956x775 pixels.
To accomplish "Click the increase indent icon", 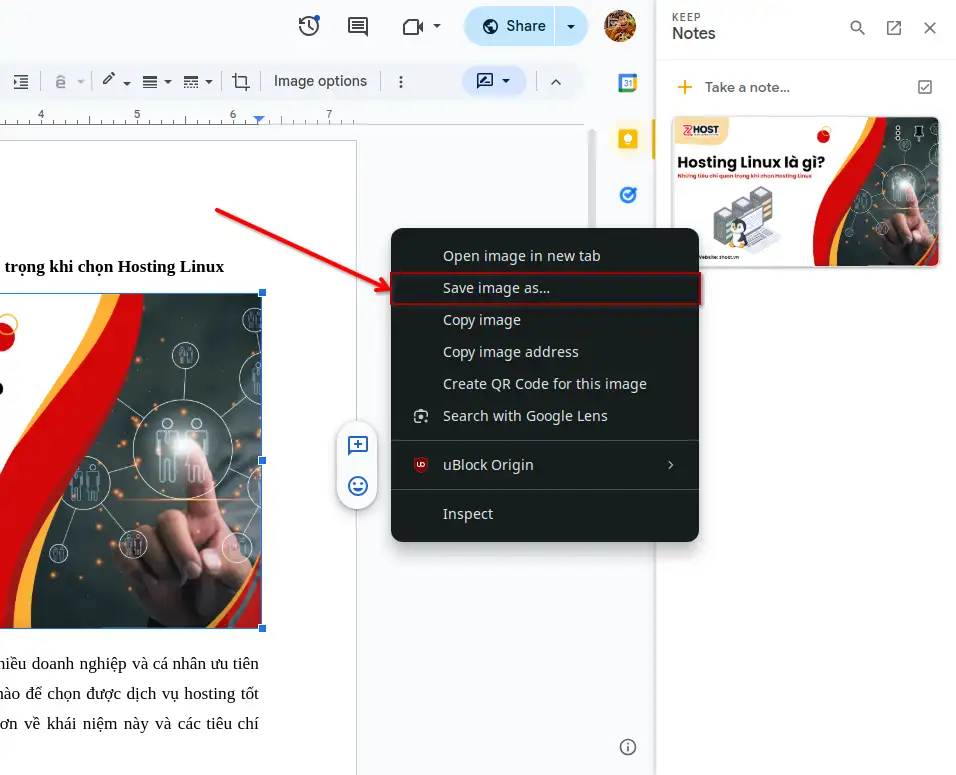I will click(21, 81).
